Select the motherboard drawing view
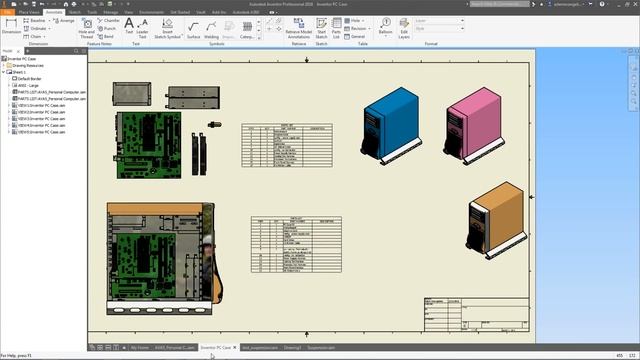Image resolution: width=640 pixels, height=360 pixels. click(148, 145)
